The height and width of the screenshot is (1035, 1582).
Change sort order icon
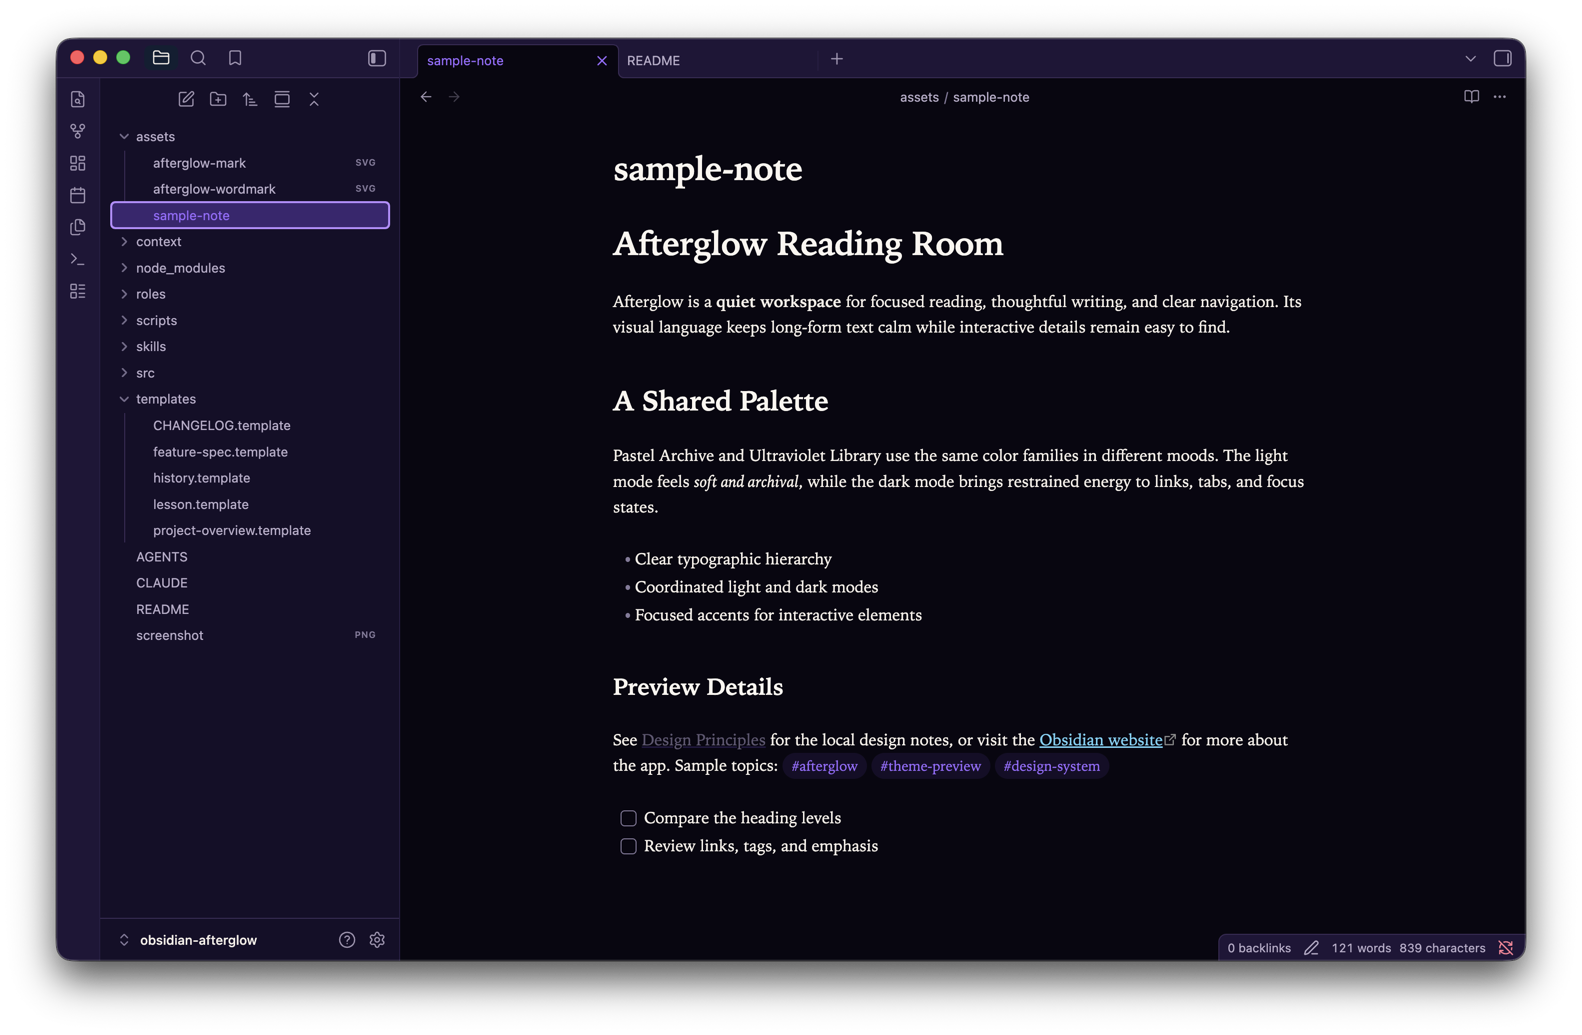coord(250,99)
